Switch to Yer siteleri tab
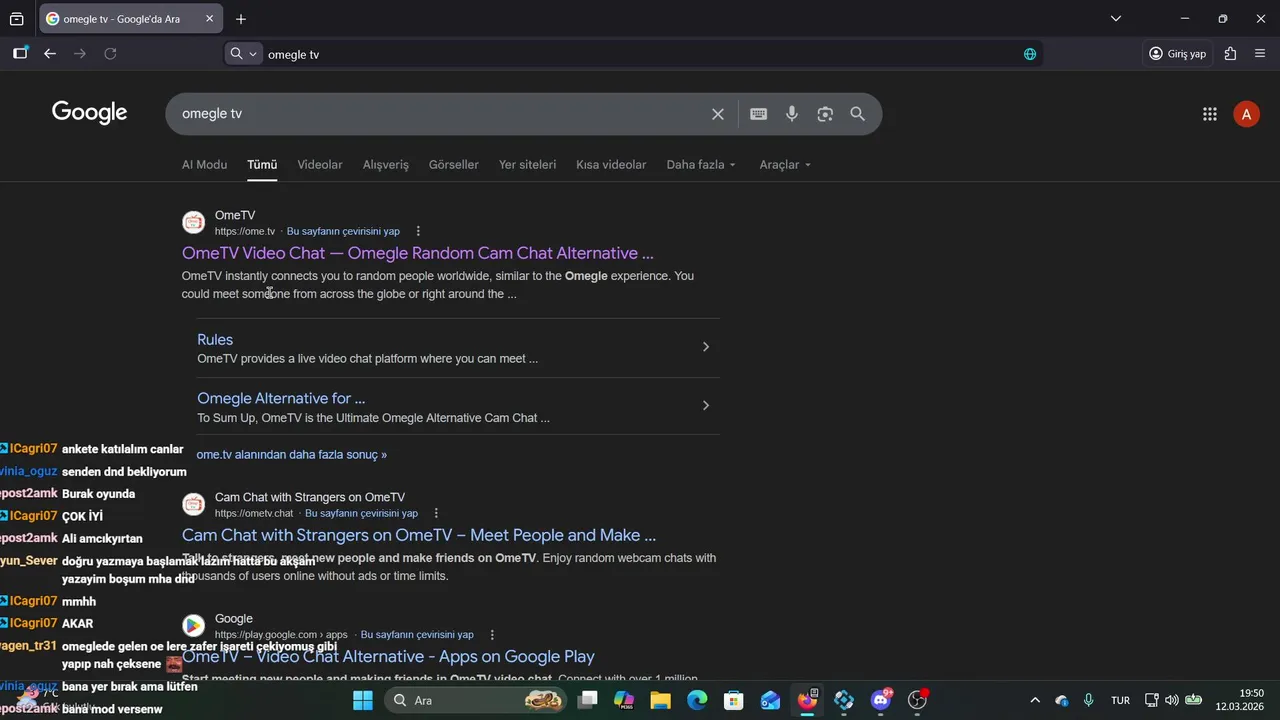This screenshot has height=720, width=1280. pos(528,165)
